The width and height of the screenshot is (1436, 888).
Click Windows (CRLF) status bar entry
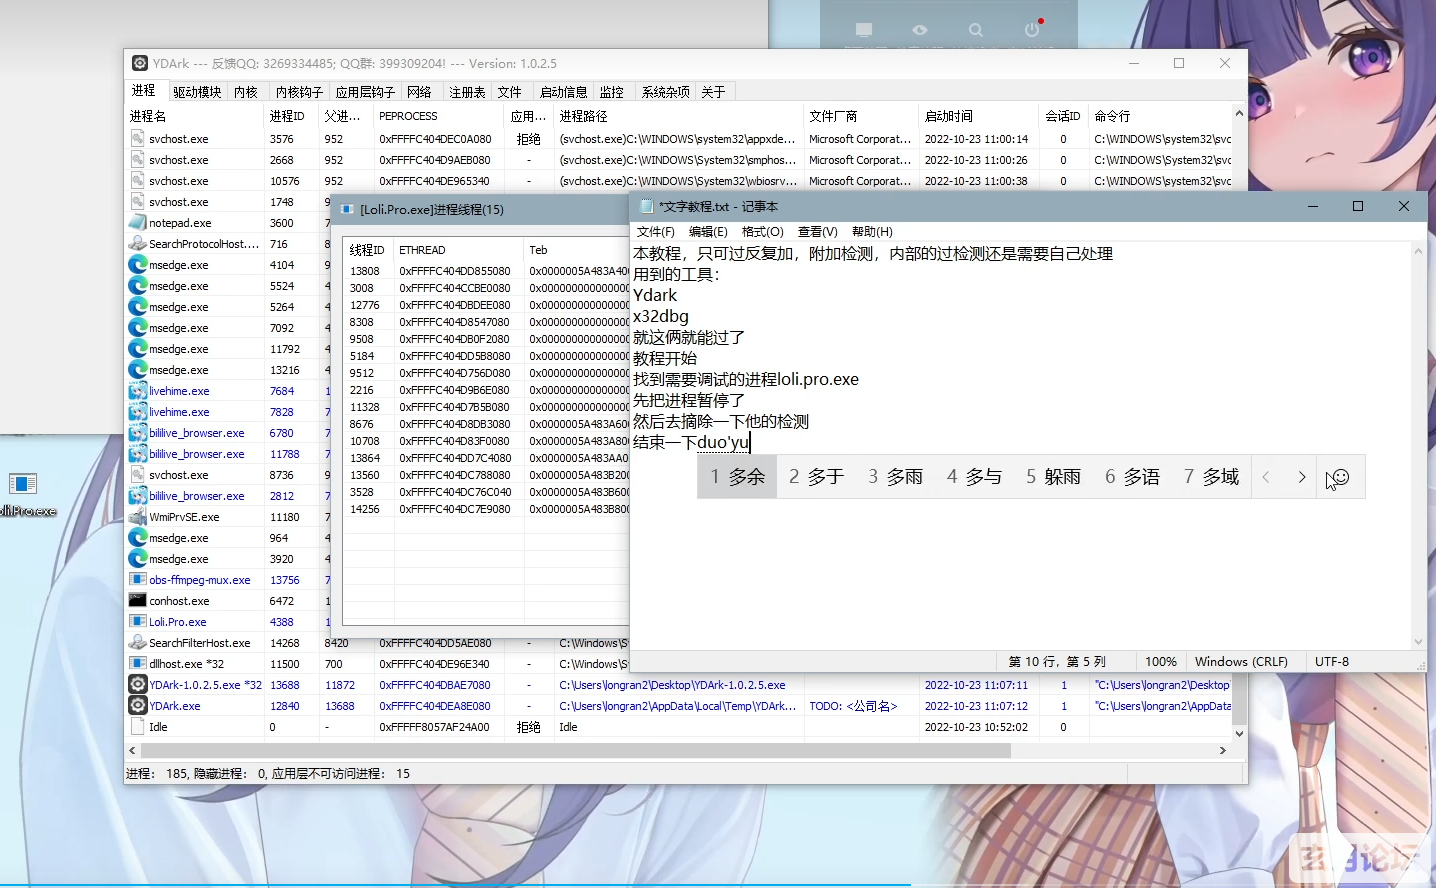pos(1241,662)
